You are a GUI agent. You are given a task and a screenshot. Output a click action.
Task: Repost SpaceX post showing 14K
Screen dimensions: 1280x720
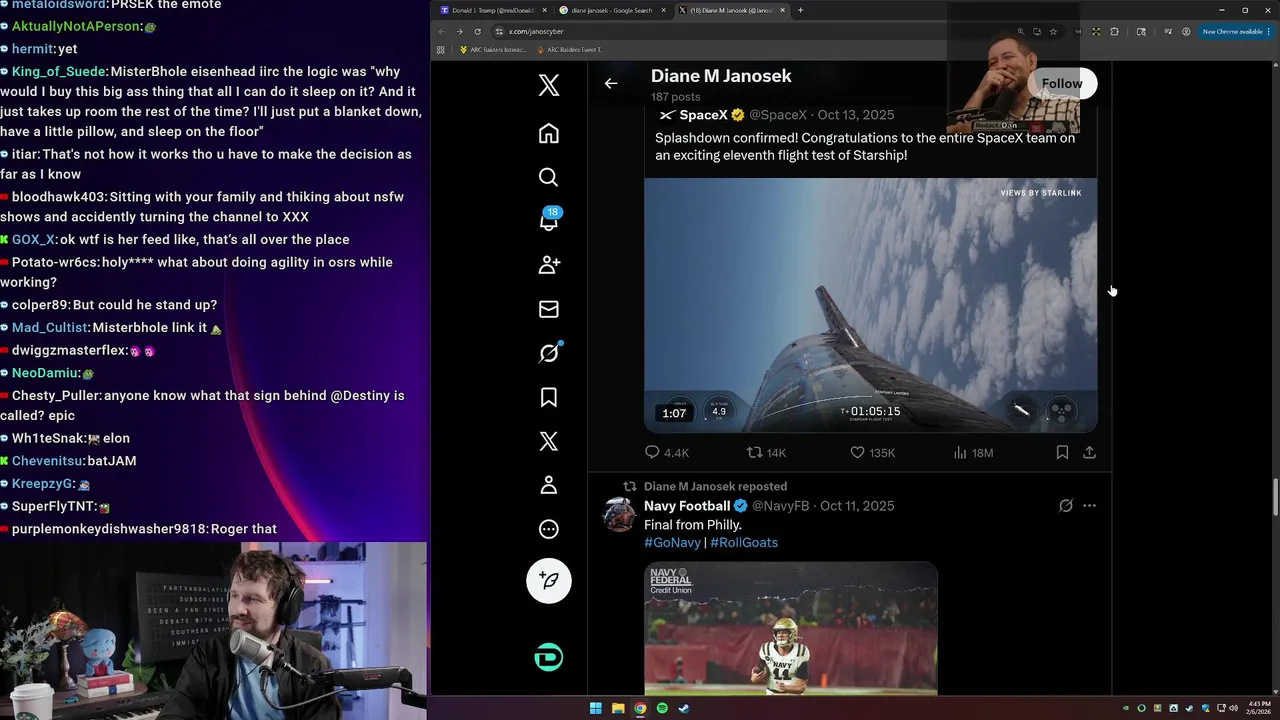tap(767, 453)
